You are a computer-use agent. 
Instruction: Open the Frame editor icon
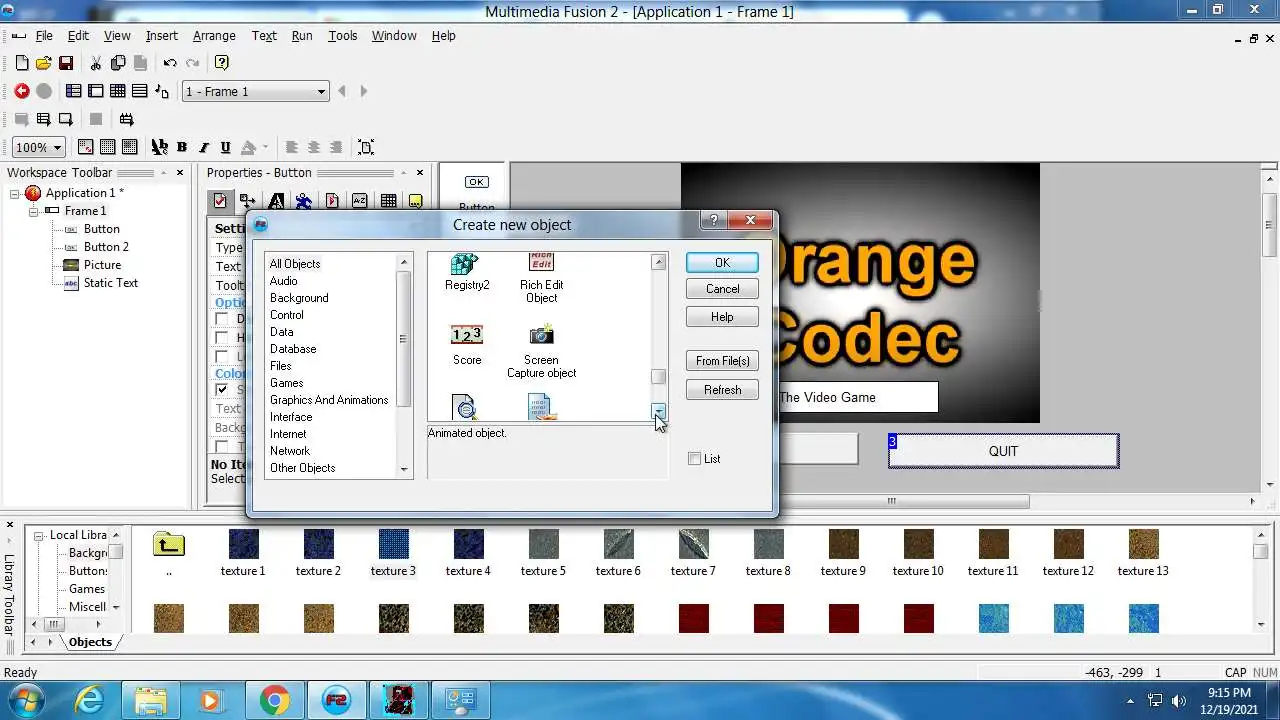(96, 91)
